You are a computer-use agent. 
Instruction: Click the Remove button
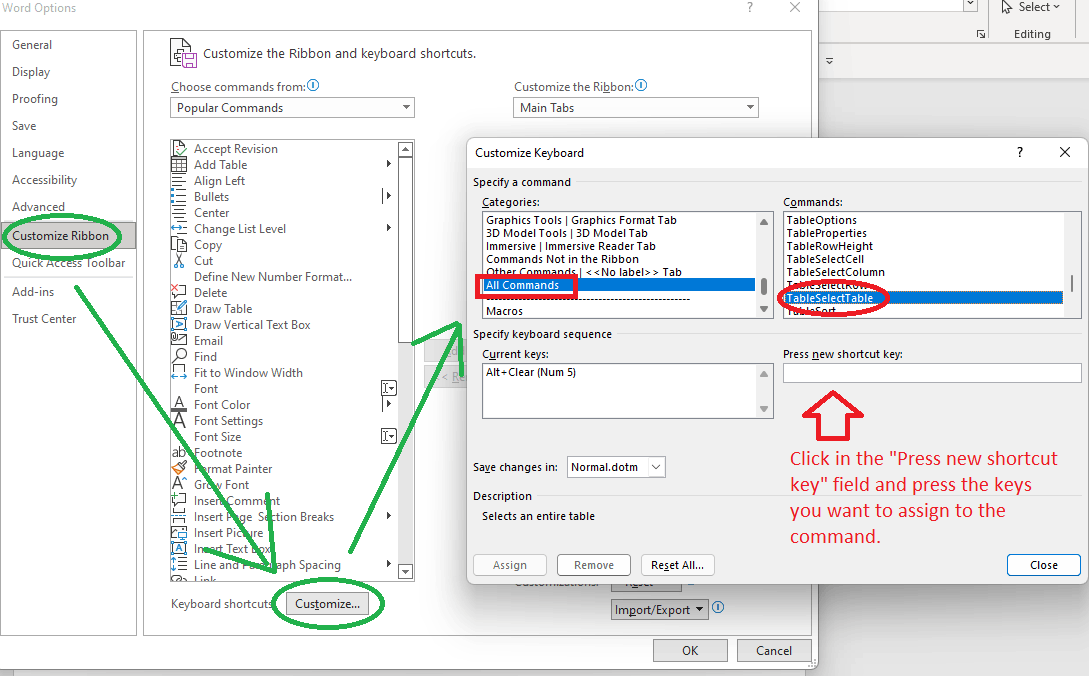[x=594, y=565]
